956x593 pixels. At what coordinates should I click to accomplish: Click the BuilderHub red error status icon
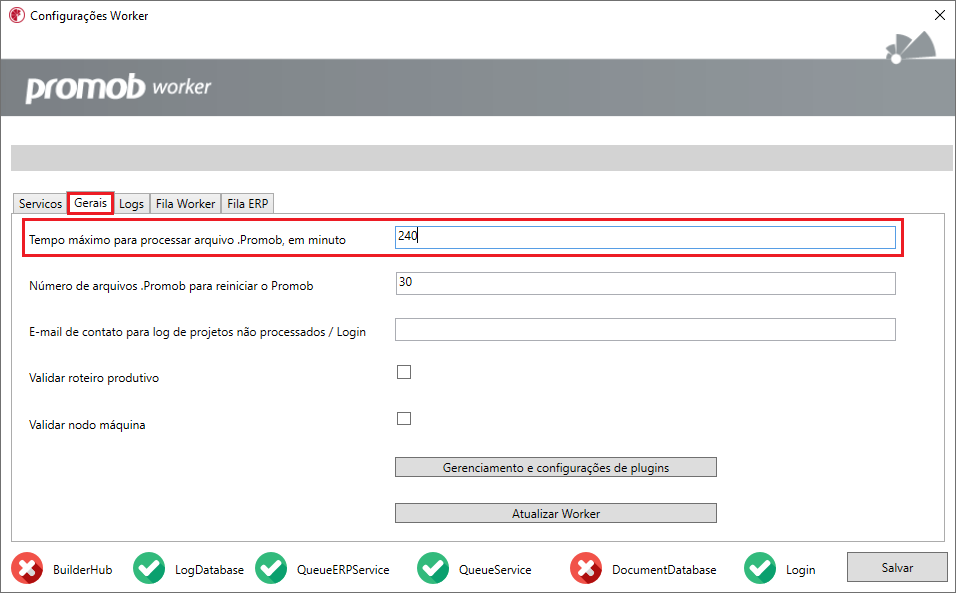27,568
